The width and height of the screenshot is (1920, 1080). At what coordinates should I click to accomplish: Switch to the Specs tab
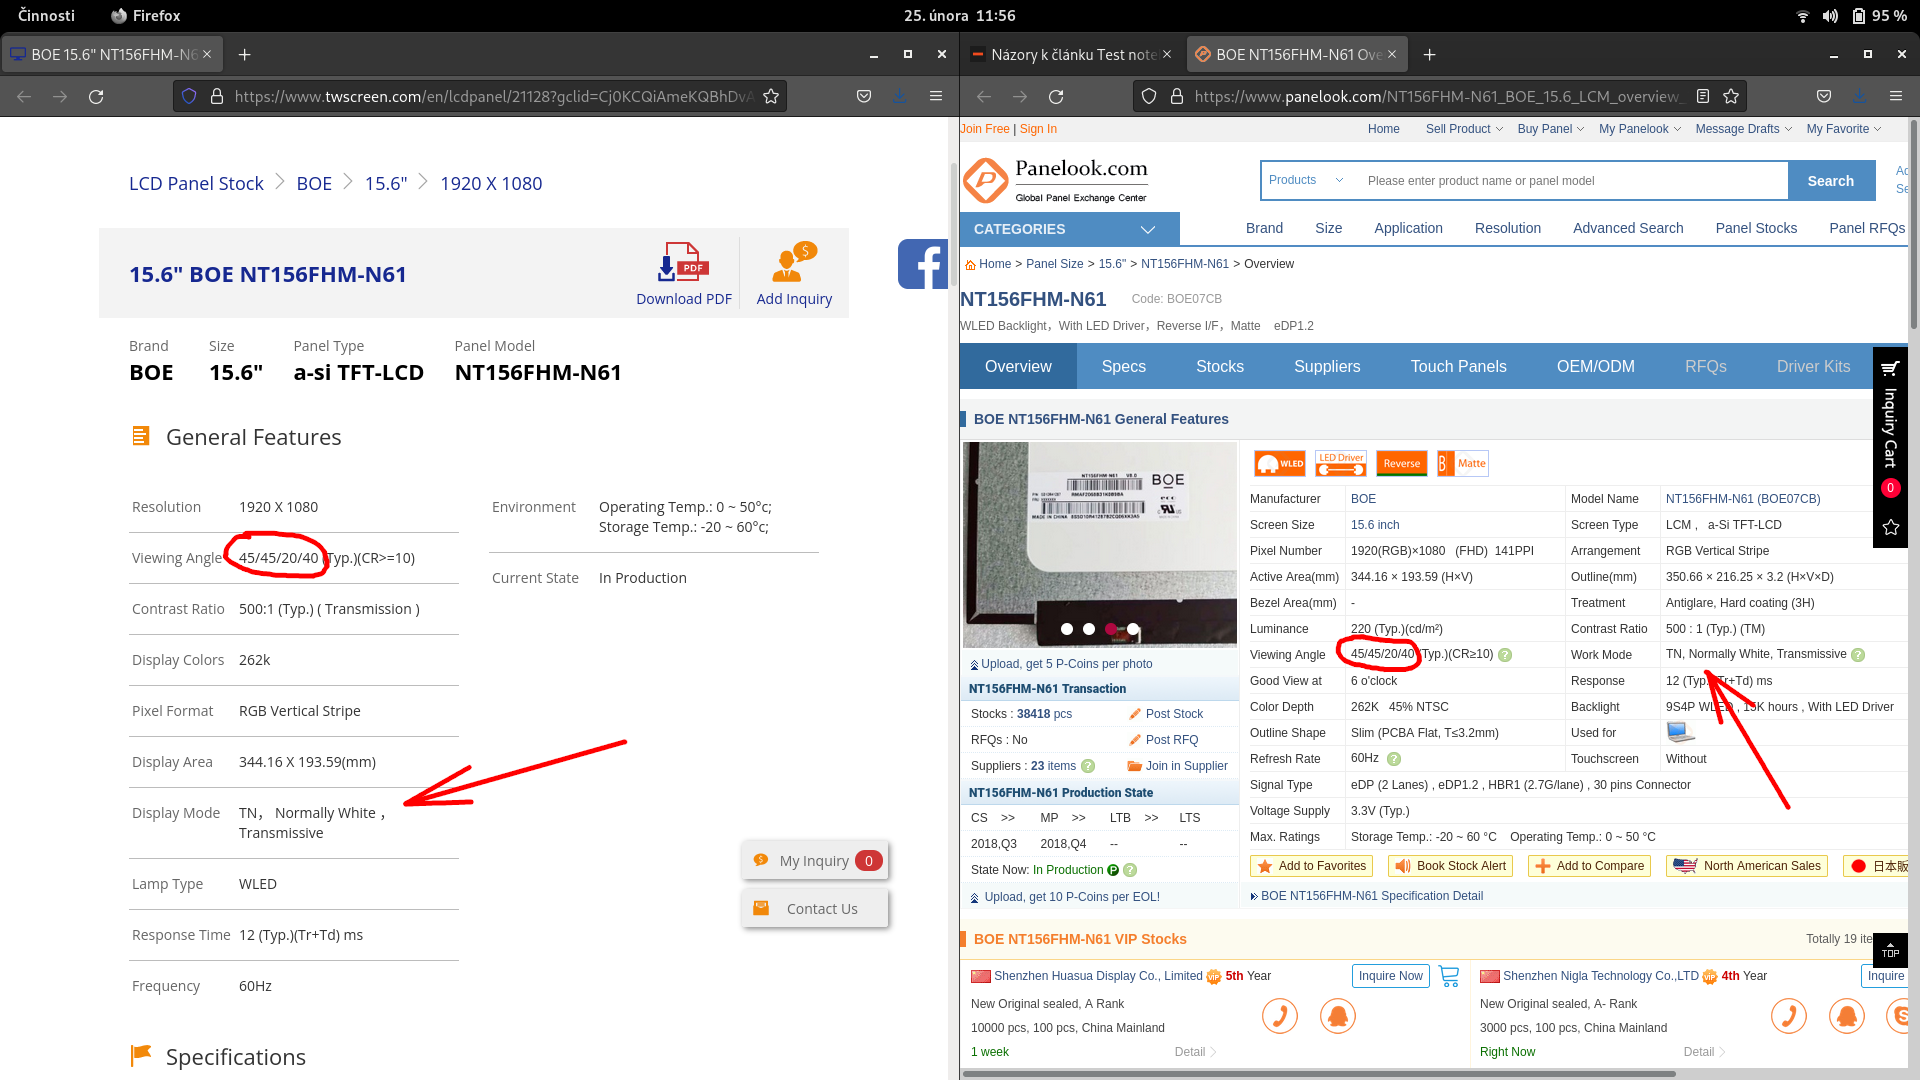tap(1123, 366)
